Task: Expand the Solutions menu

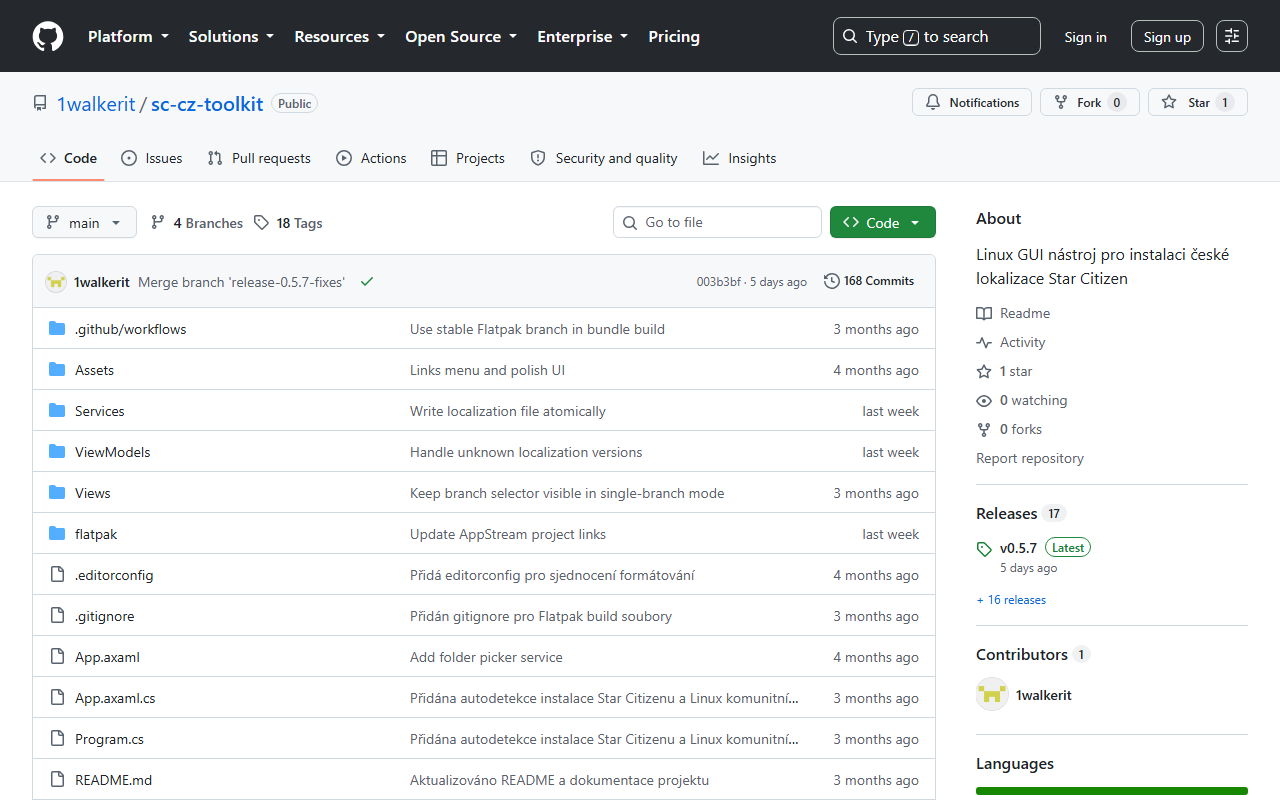Action: coord(231,37)
